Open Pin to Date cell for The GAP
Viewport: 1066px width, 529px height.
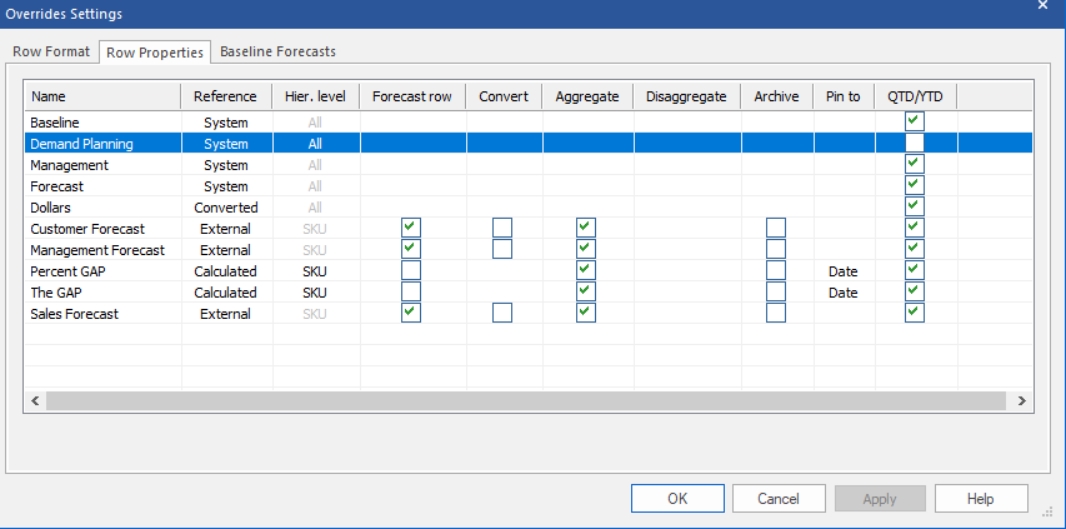[843, 292]
